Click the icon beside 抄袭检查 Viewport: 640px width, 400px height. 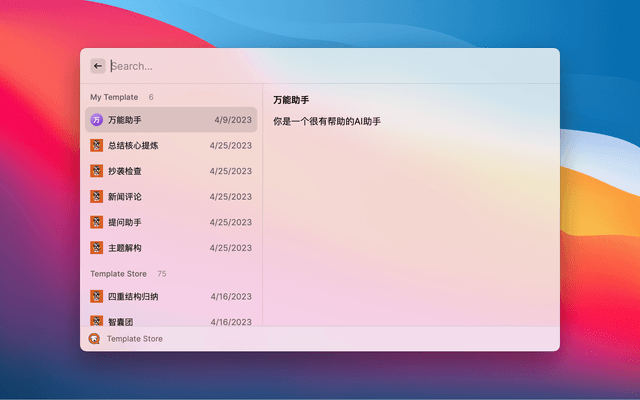pyautogui.click(x=97, y=171)
